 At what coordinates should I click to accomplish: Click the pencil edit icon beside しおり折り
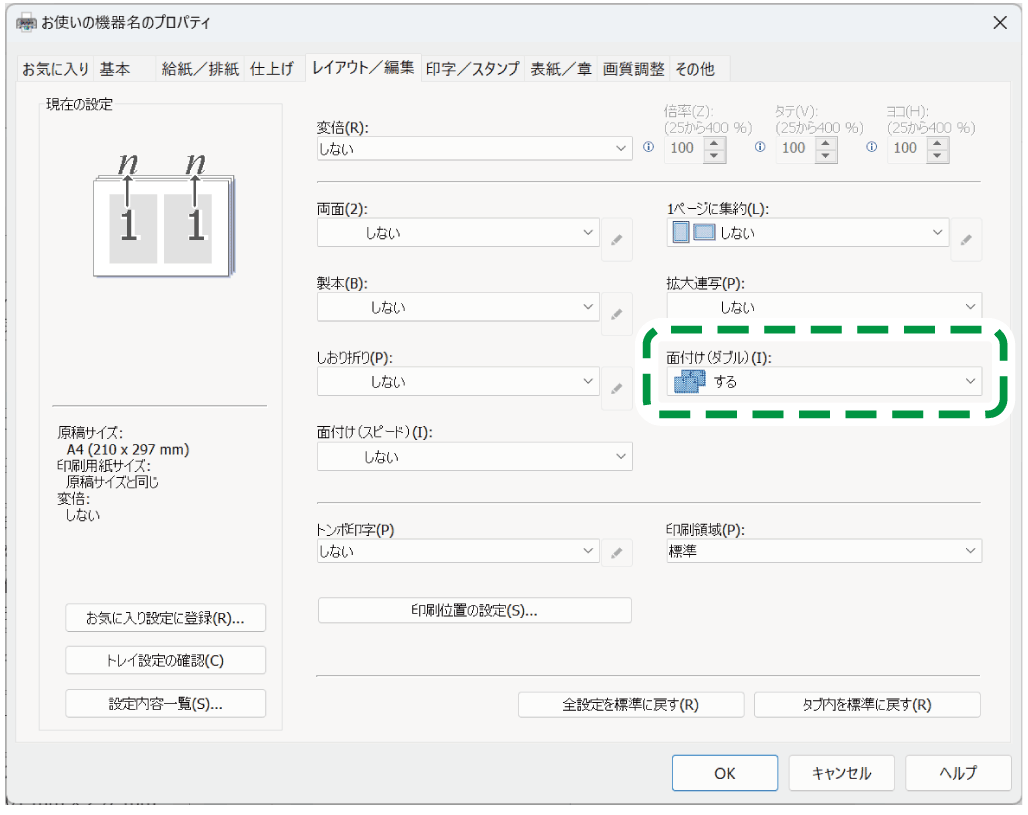point(617,387)
